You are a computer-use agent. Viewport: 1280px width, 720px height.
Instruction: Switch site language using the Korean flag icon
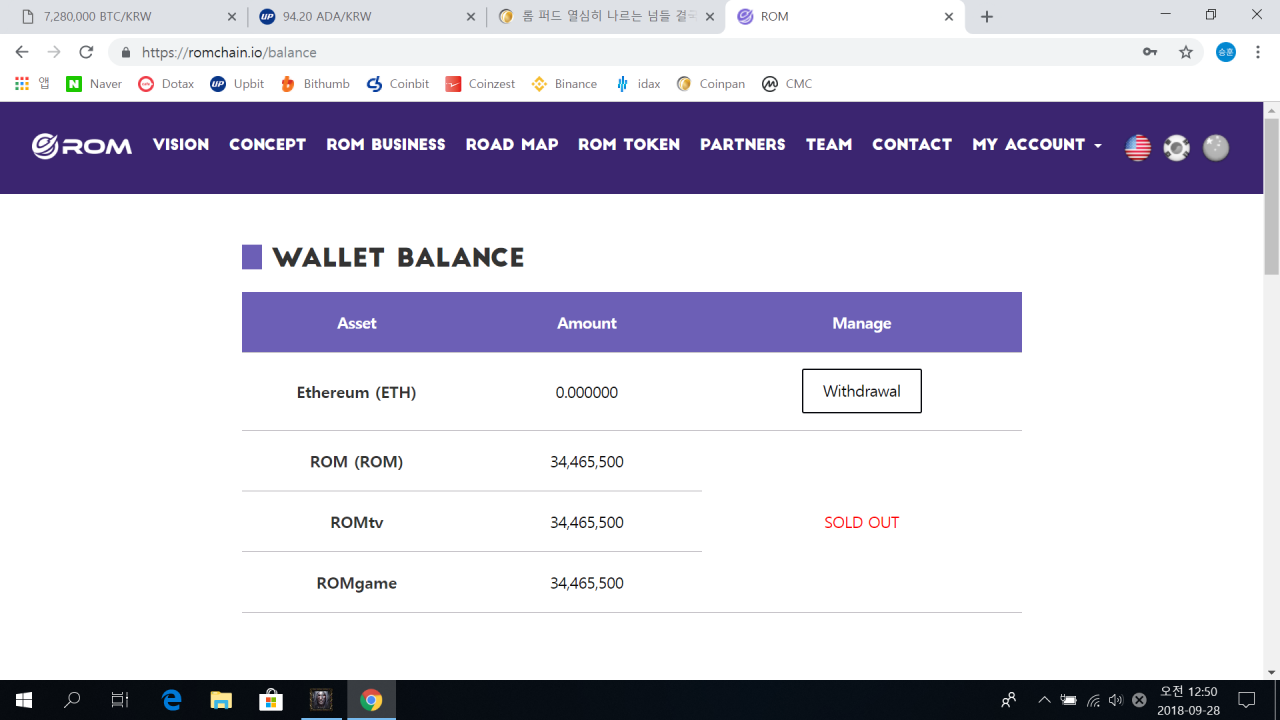pyautogui.click(x=1176, y=147)
